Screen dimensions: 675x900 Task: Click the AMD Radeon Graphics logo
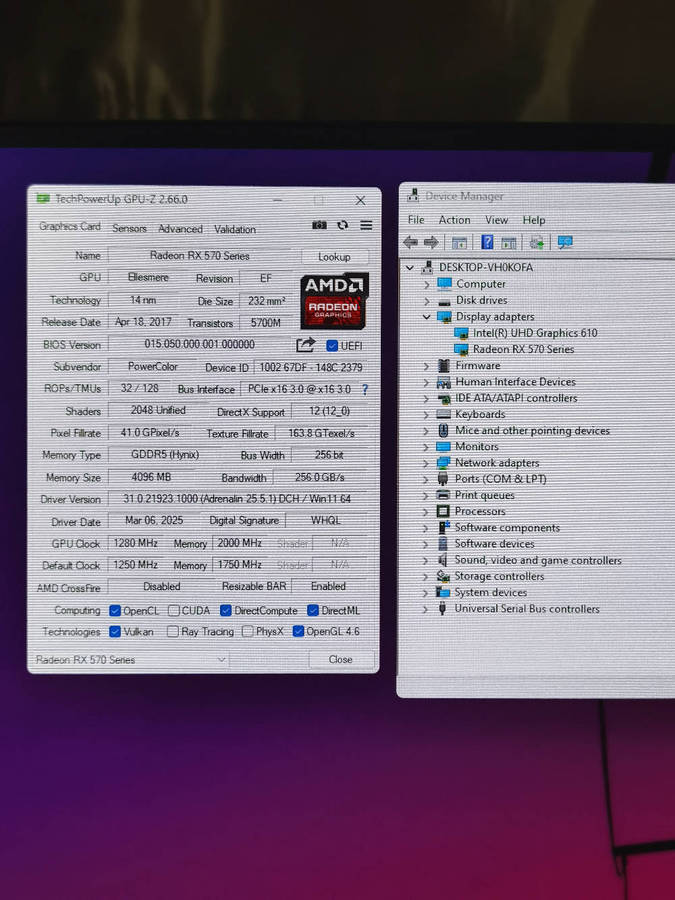click(335, 300)
